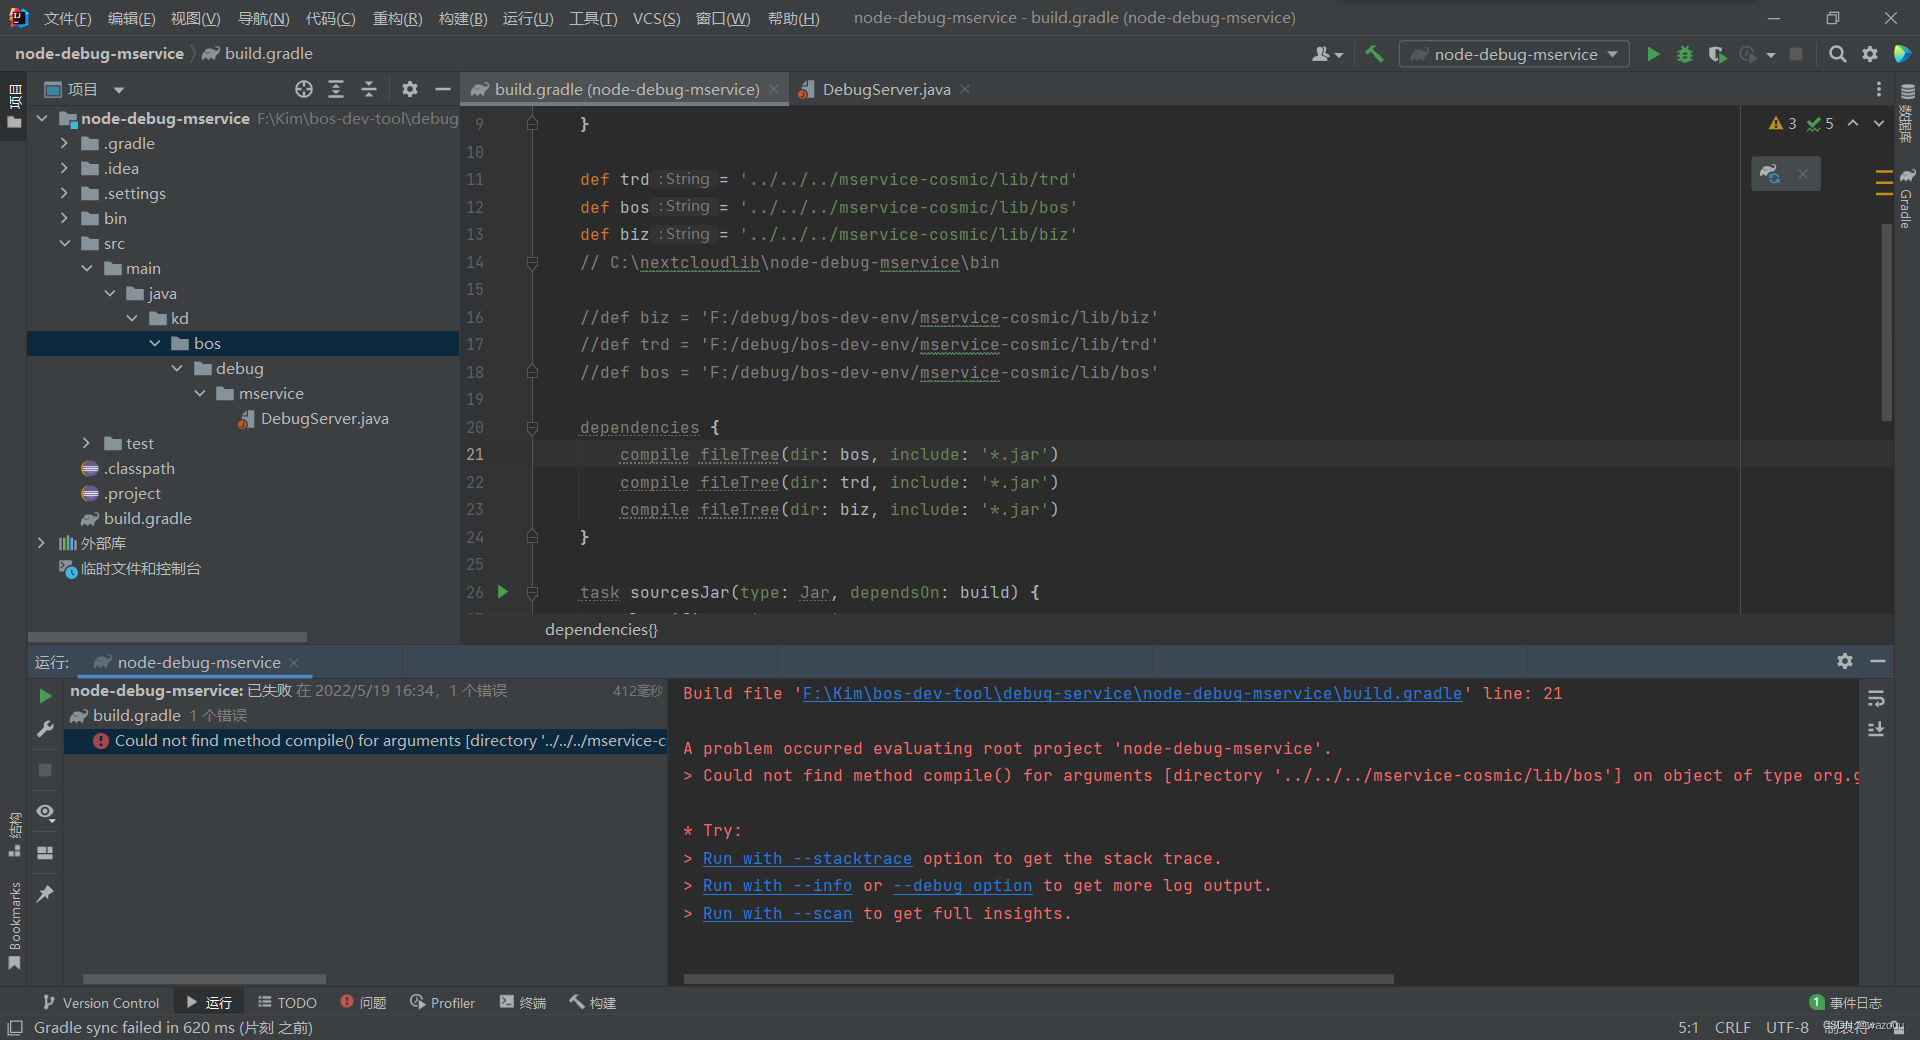
Task: Toggle soft-wrap in console output
Action: pyautogui.click(x=1876, y=699)
